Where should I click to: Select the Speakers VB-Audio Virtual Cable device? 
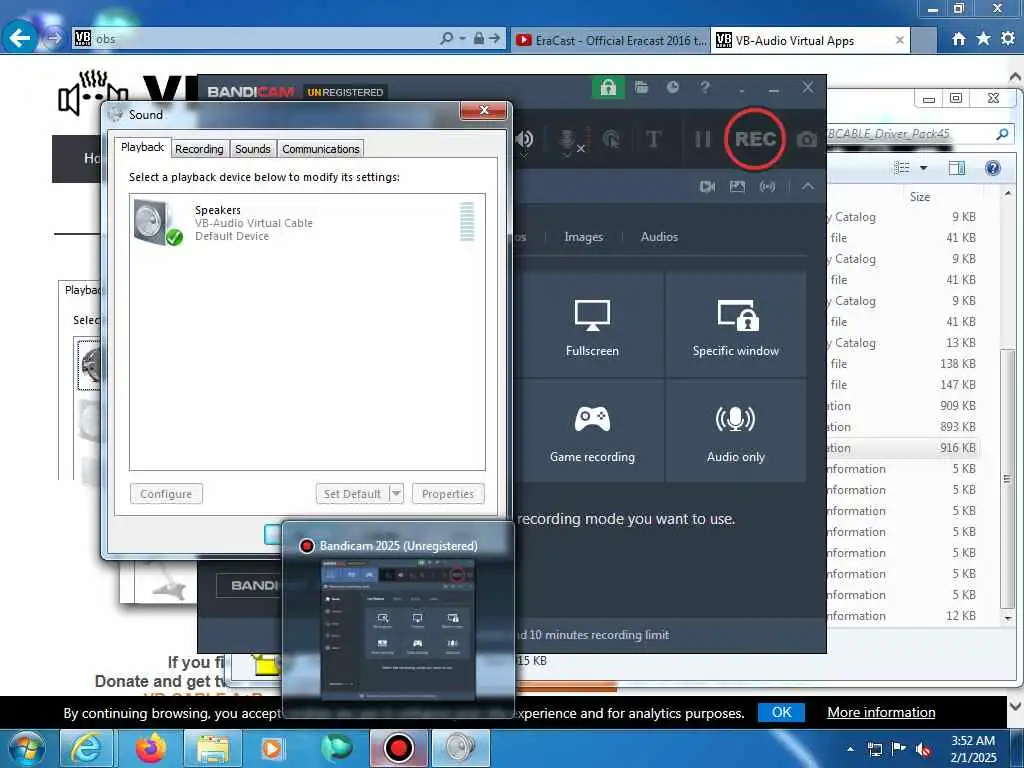[307, 223]
